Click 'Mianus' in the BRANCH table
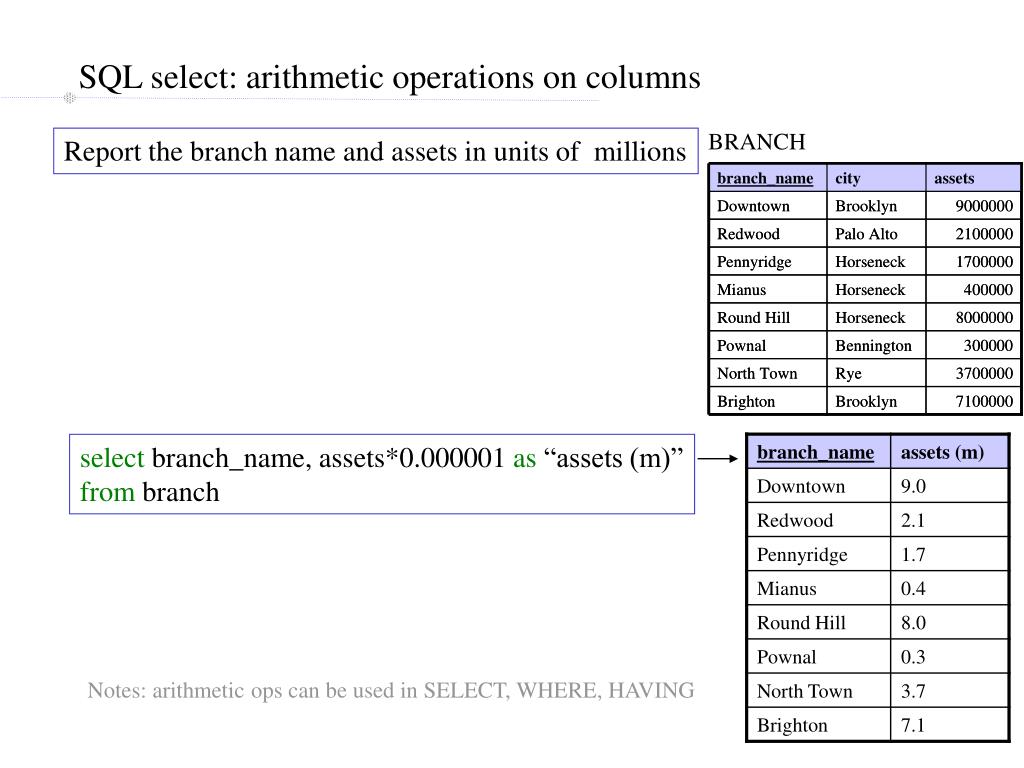Image resolution: width=1024 pixels, height=768 pixels. pos(741,290)
